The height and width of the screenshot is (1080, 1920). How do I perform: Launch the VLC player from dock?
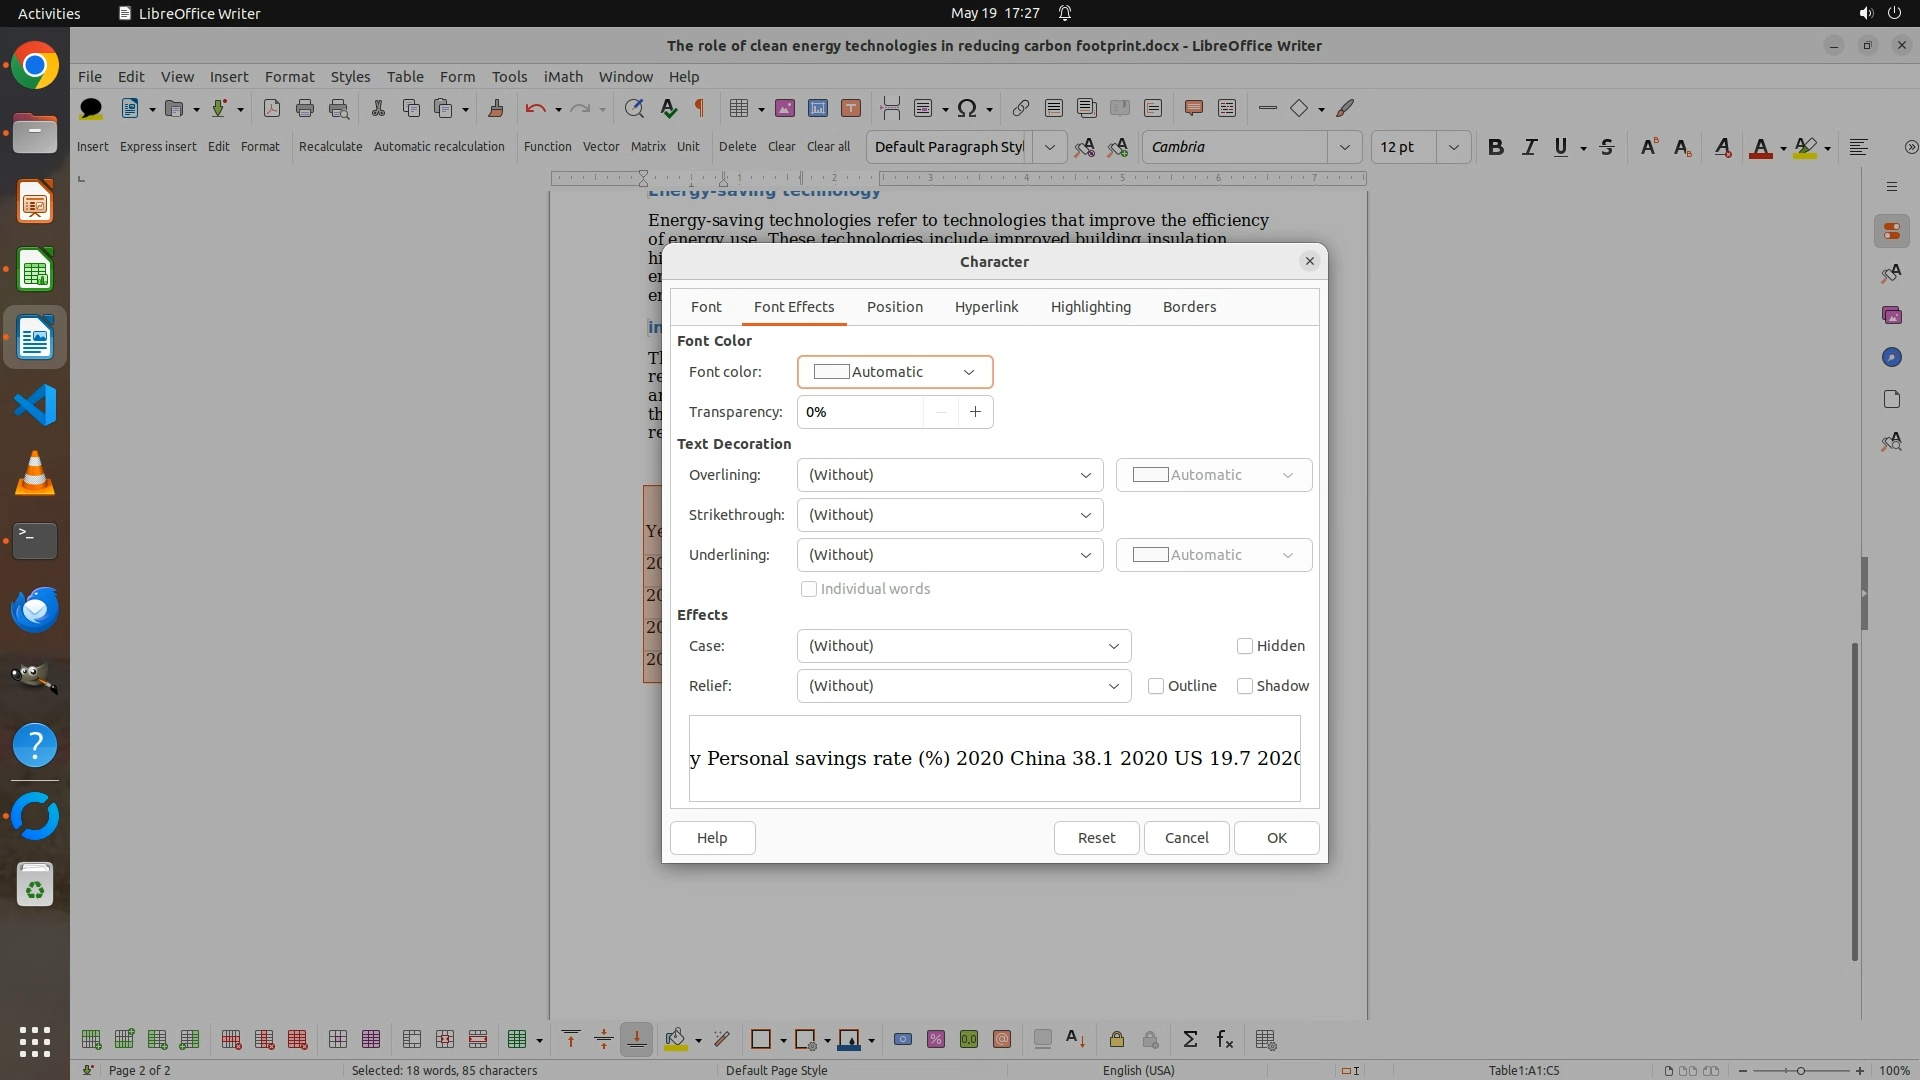tap(35, 473)
